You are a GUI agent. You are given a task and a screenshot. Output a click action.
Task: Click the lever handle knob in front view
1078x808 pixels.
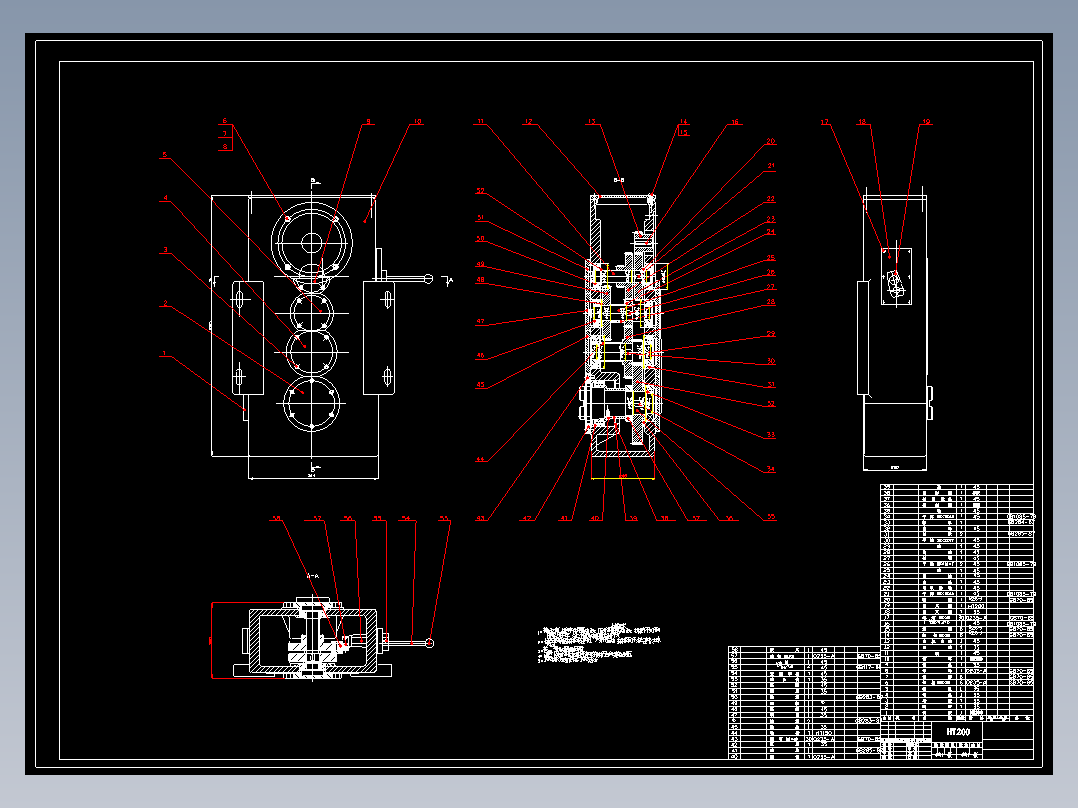(429, 279)
